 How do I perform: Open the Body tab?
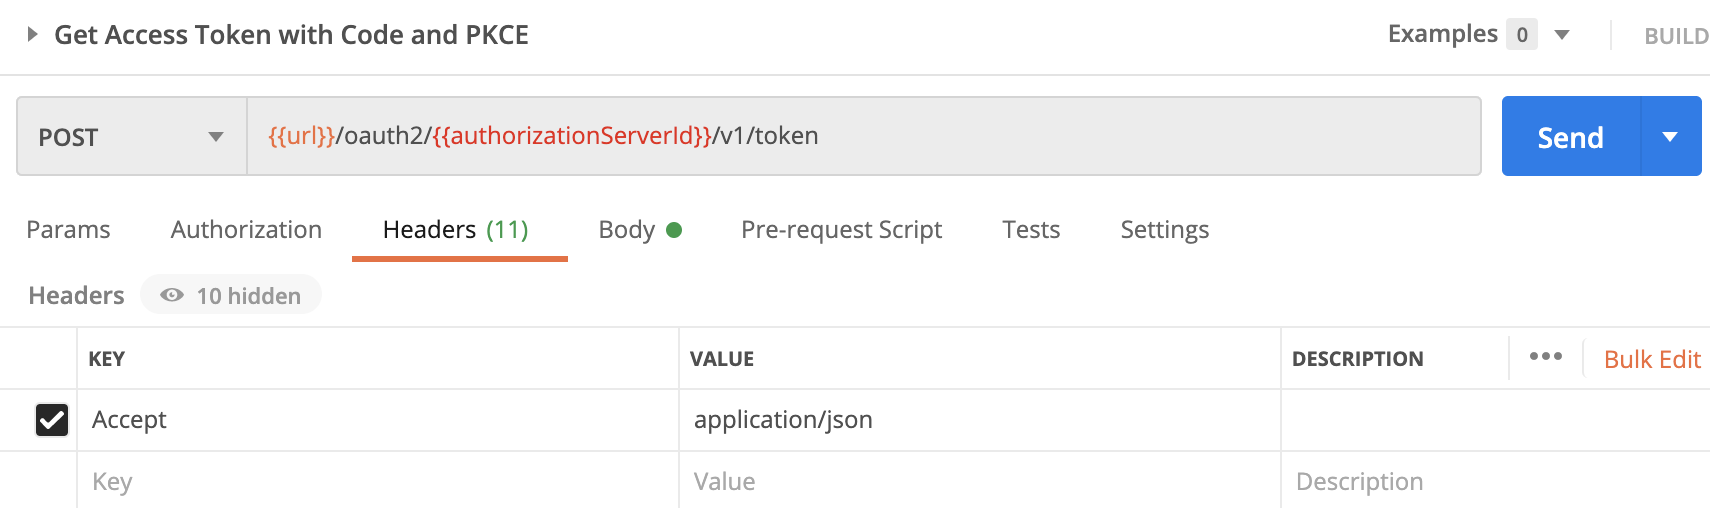640,230
